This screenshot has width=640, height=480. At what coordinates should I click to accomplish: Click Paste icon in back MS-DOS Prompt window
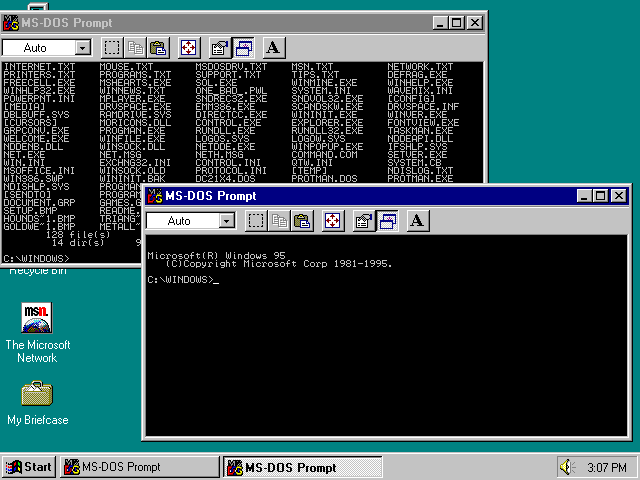(x=158, y=48)
